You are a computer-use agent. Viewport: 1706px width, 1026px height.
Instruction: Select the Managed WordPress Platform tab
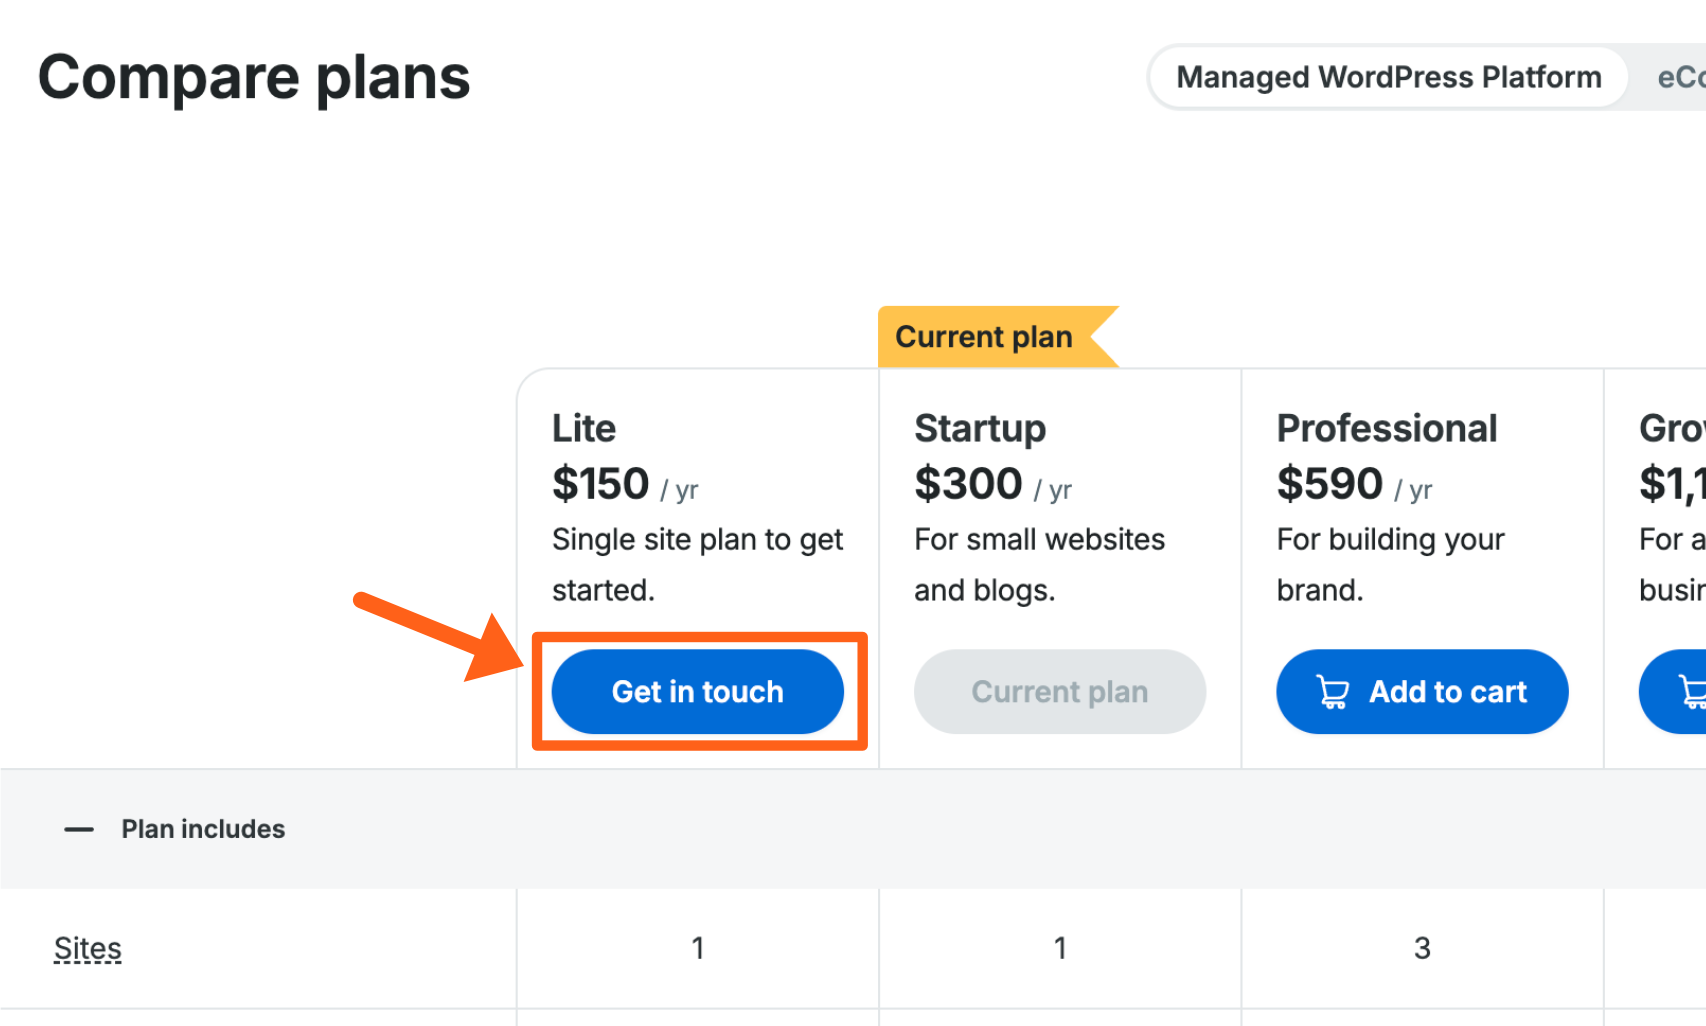click(x=1388, y=77)
